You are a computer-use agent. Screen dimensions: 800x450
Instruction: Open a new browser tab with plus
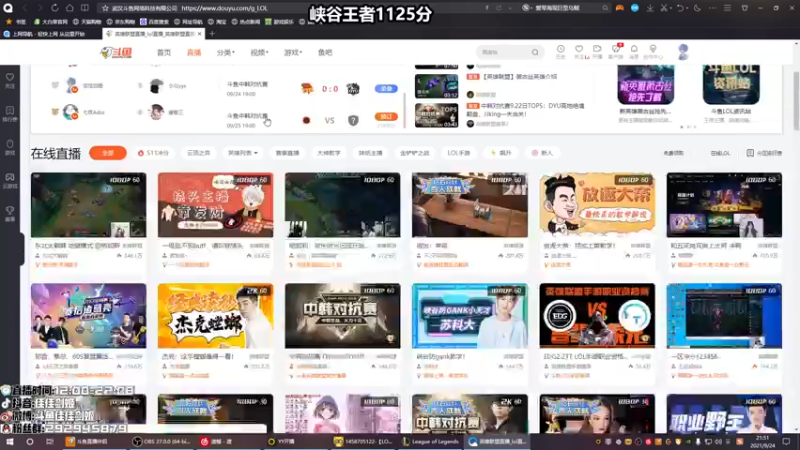(212, 34)
